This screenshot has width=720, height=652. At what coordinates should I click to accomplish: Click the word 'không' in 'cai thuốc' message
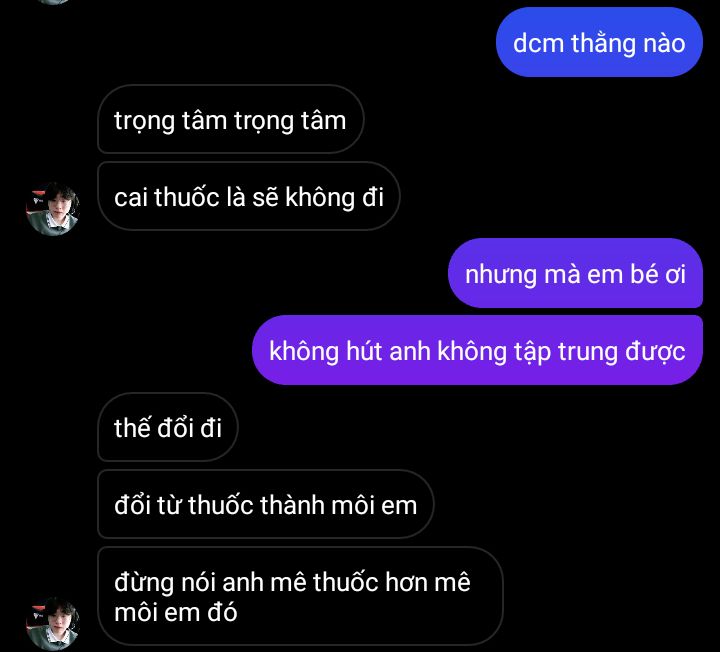pos(320,198)
